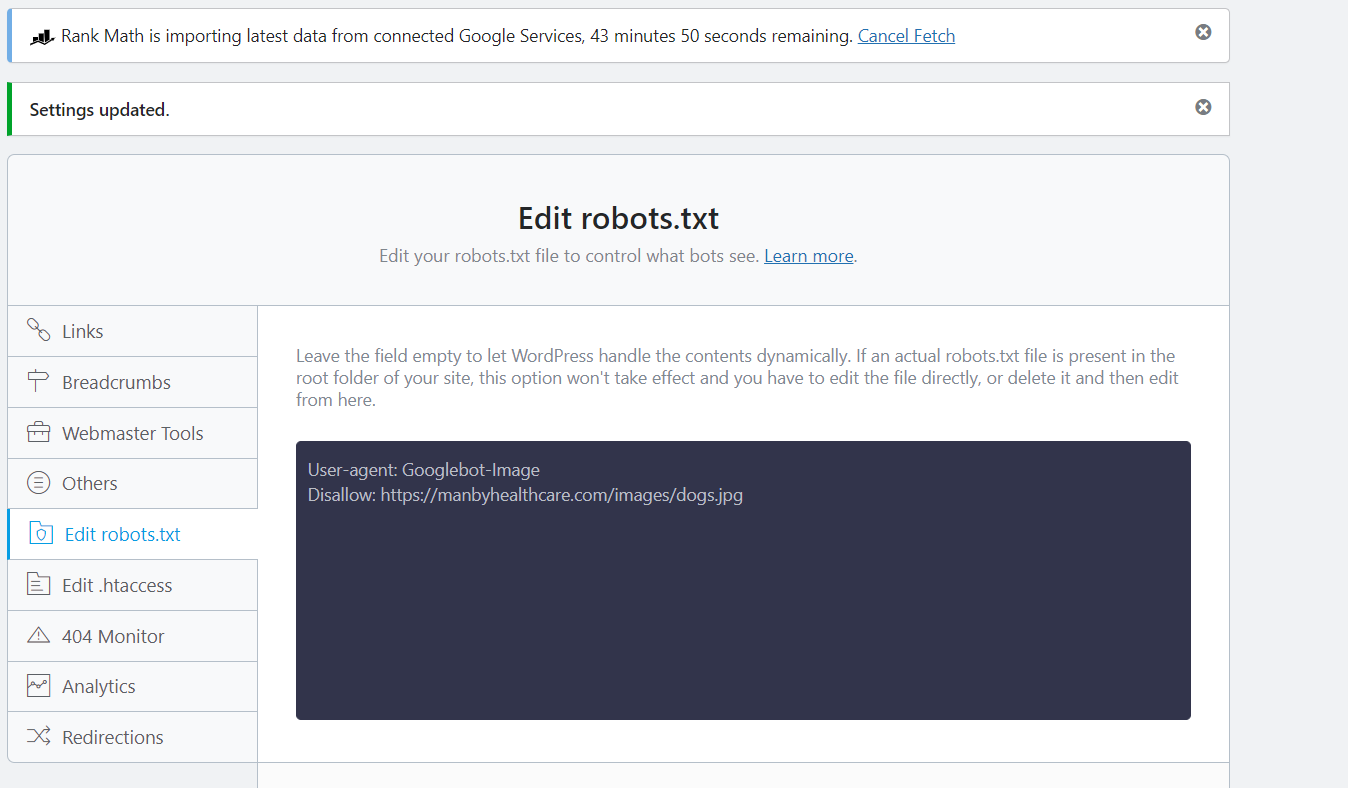Click the Others list icon
Viewport: 1348px width, 788px height.
(x=38, y=483)
